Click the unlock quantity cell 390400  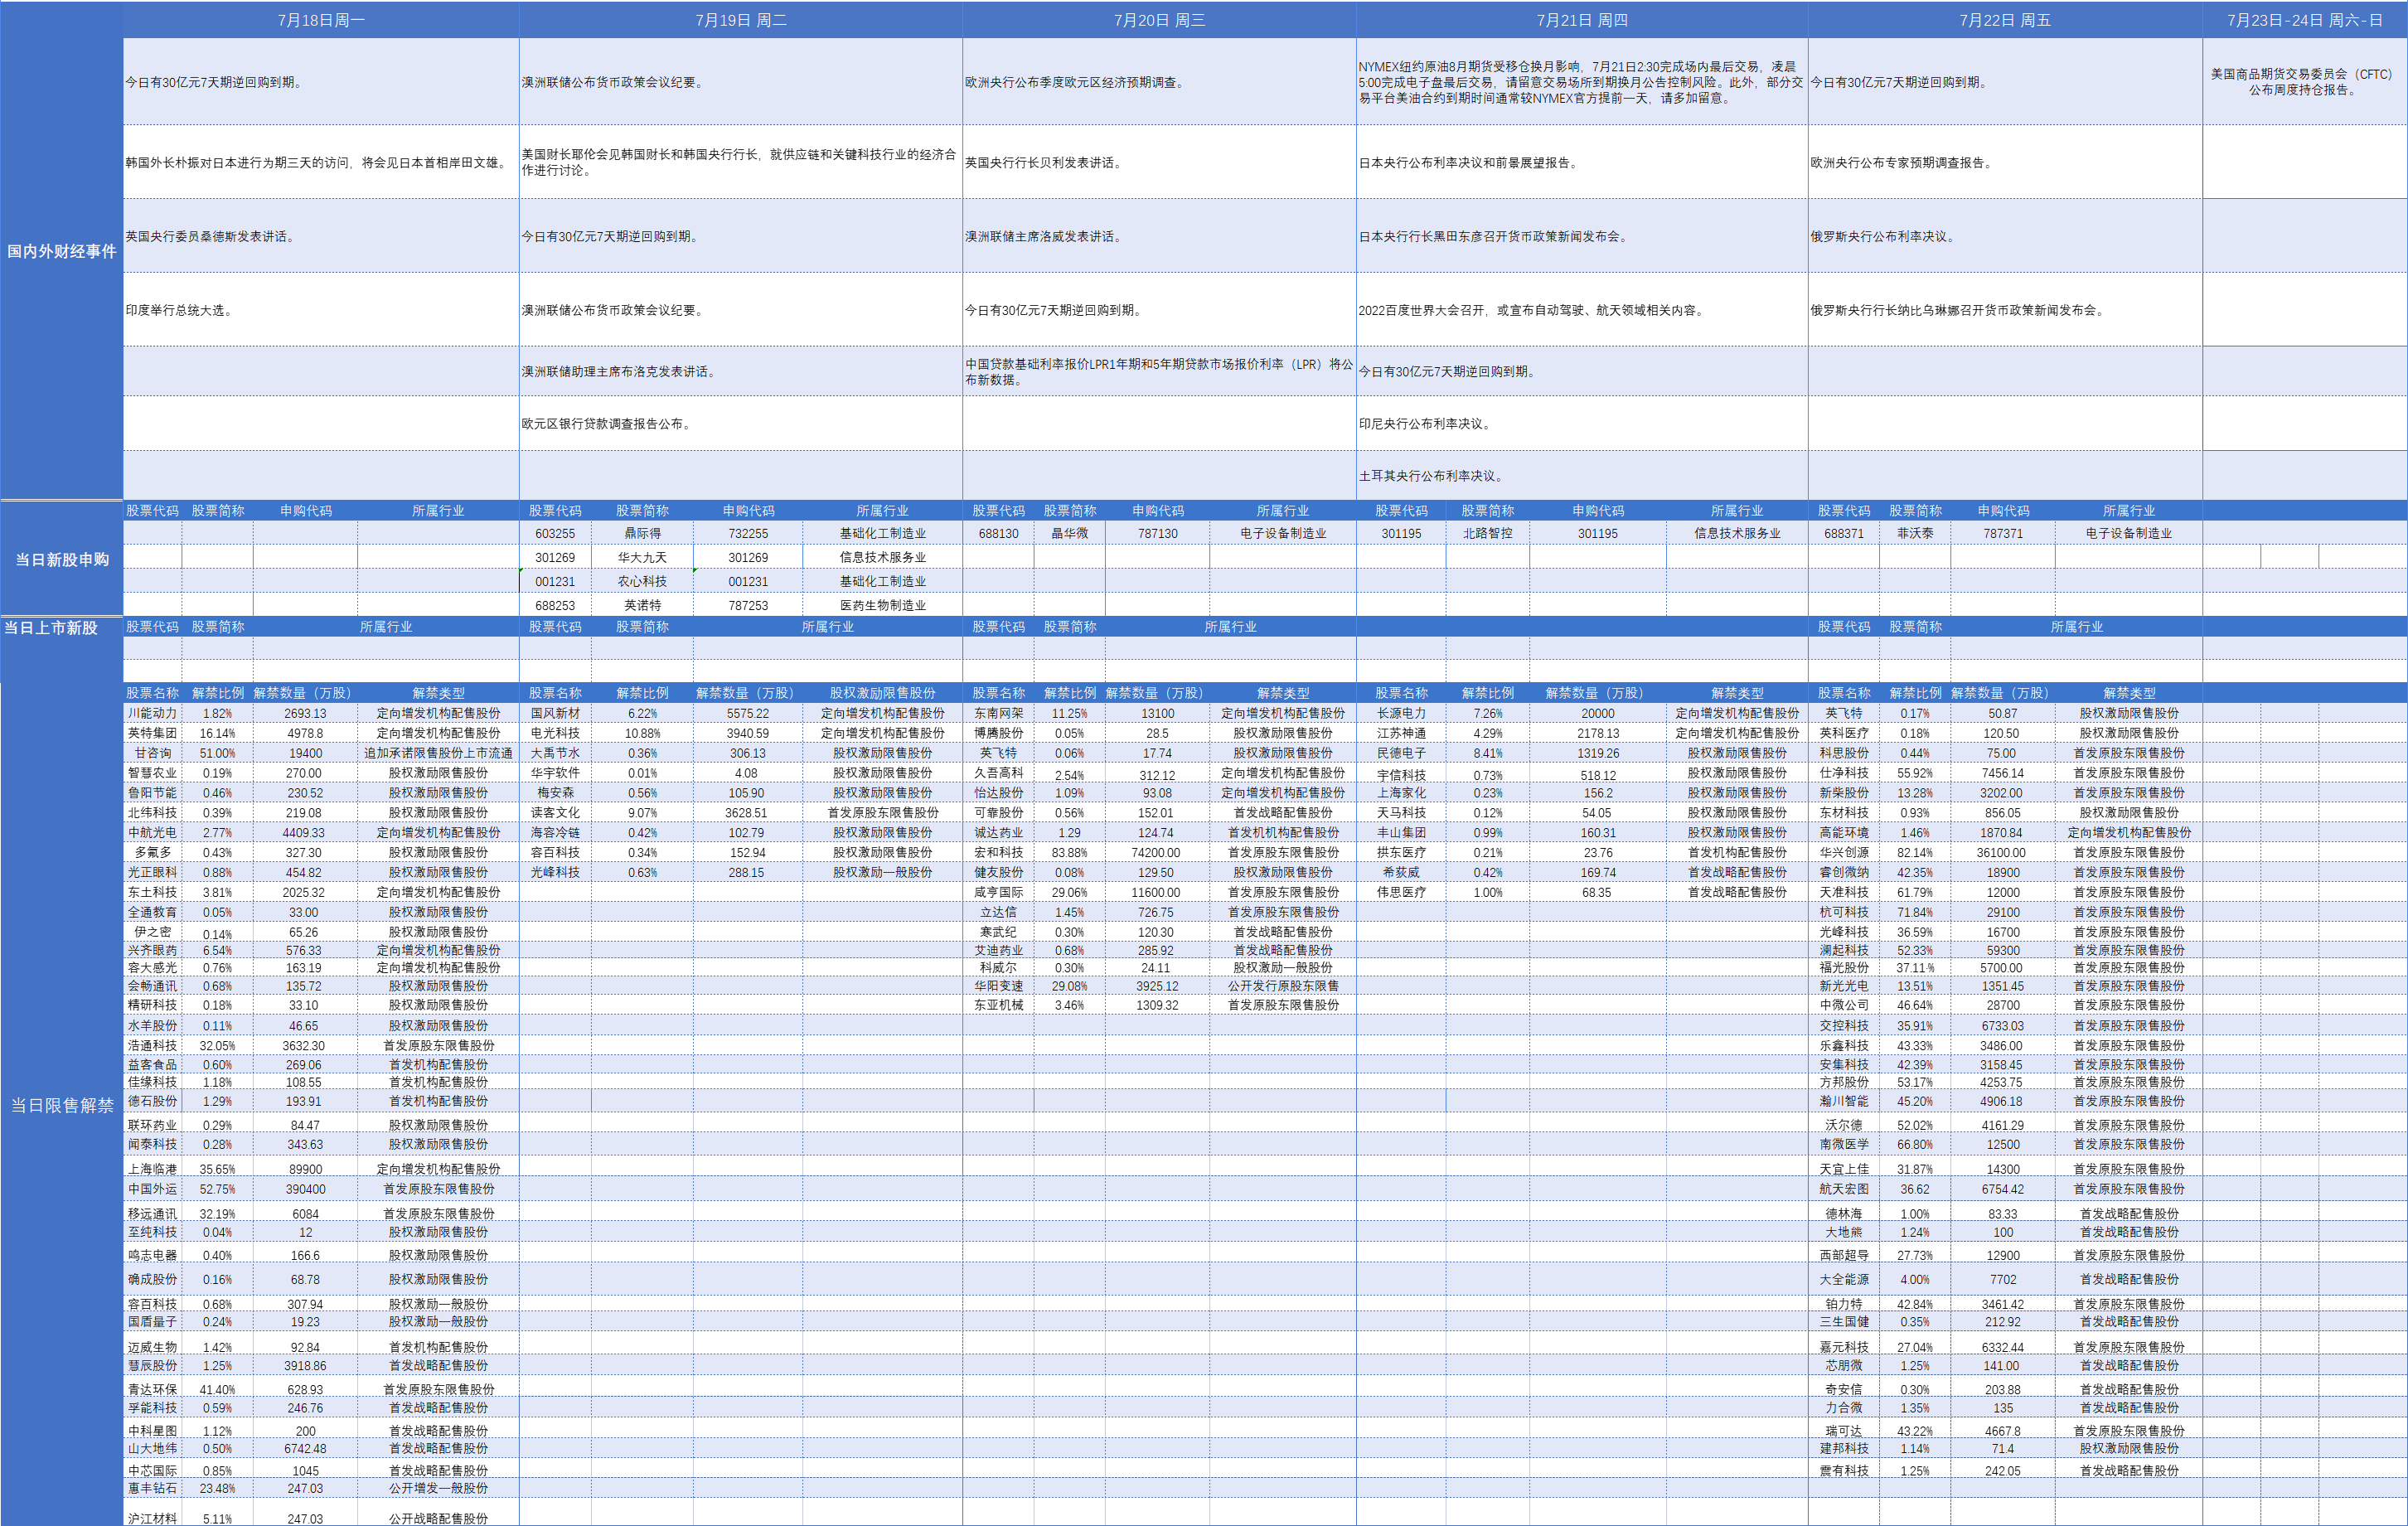pyautogui.click(x=305, y=1189)
